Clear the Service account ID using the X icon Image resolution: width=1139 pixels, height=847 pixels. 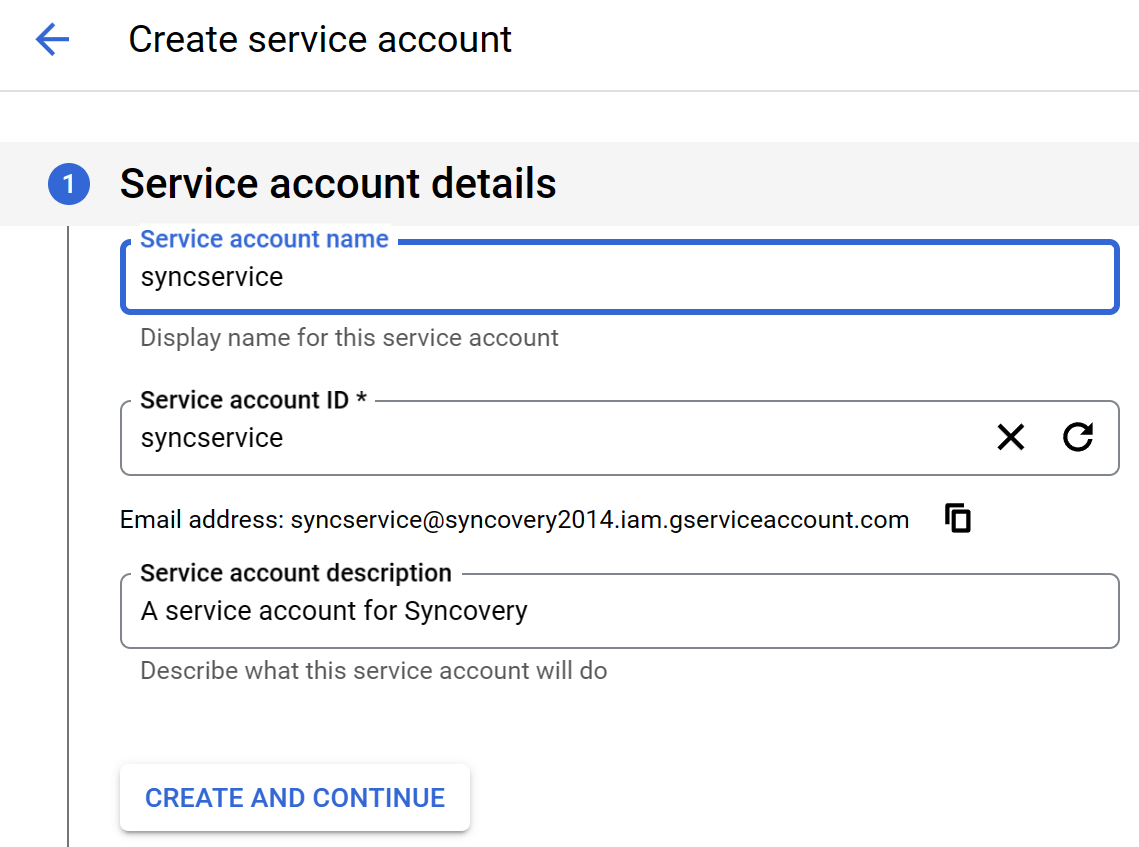tap(1010, 437)
